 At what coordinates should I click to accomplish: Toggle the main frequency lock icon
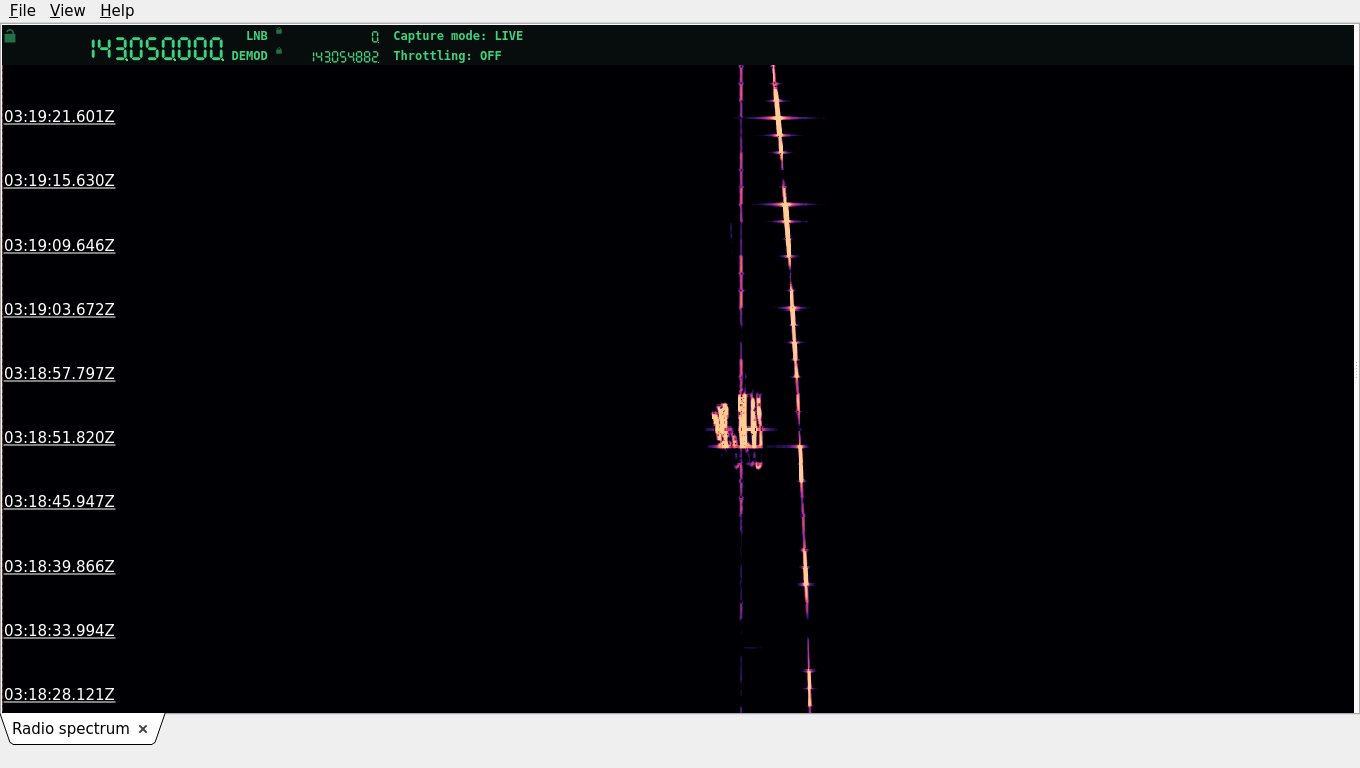pos(10,36)
